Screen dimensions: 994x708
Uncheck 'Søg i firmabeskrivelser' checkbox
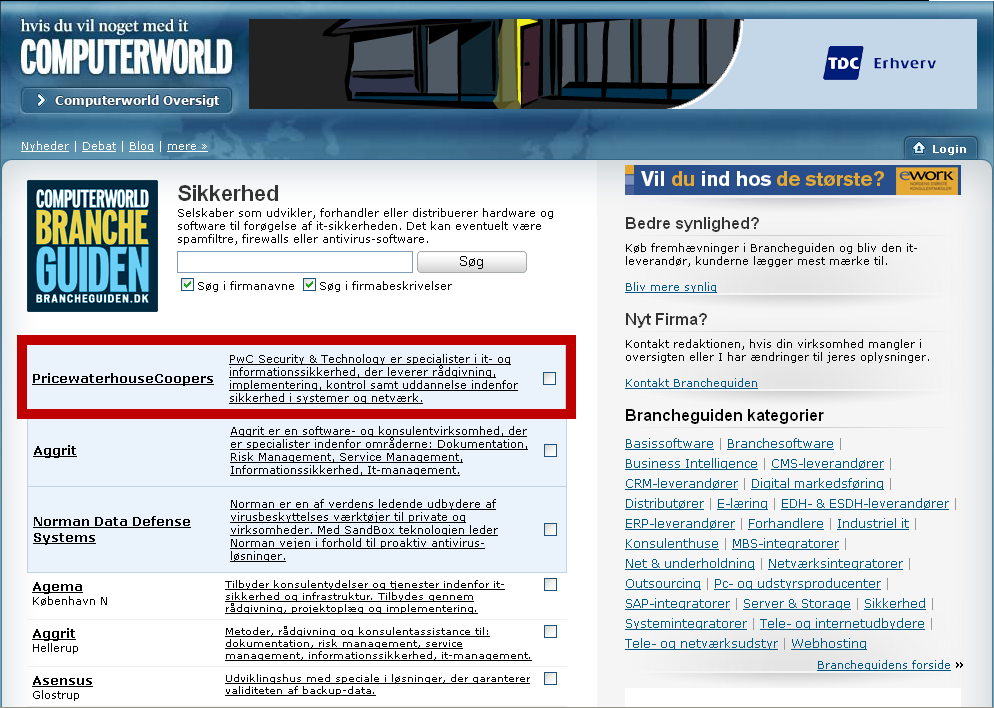pos(309,285)
